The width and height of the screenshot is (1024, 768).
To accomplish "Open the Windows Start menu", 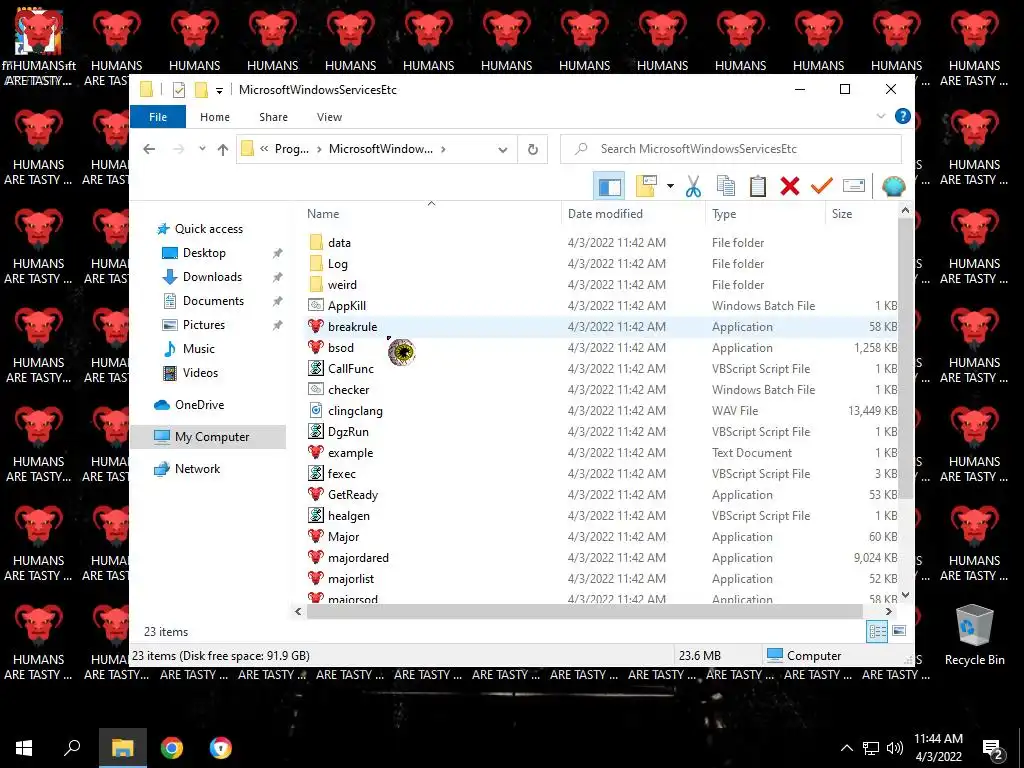I will pos(24,748).
